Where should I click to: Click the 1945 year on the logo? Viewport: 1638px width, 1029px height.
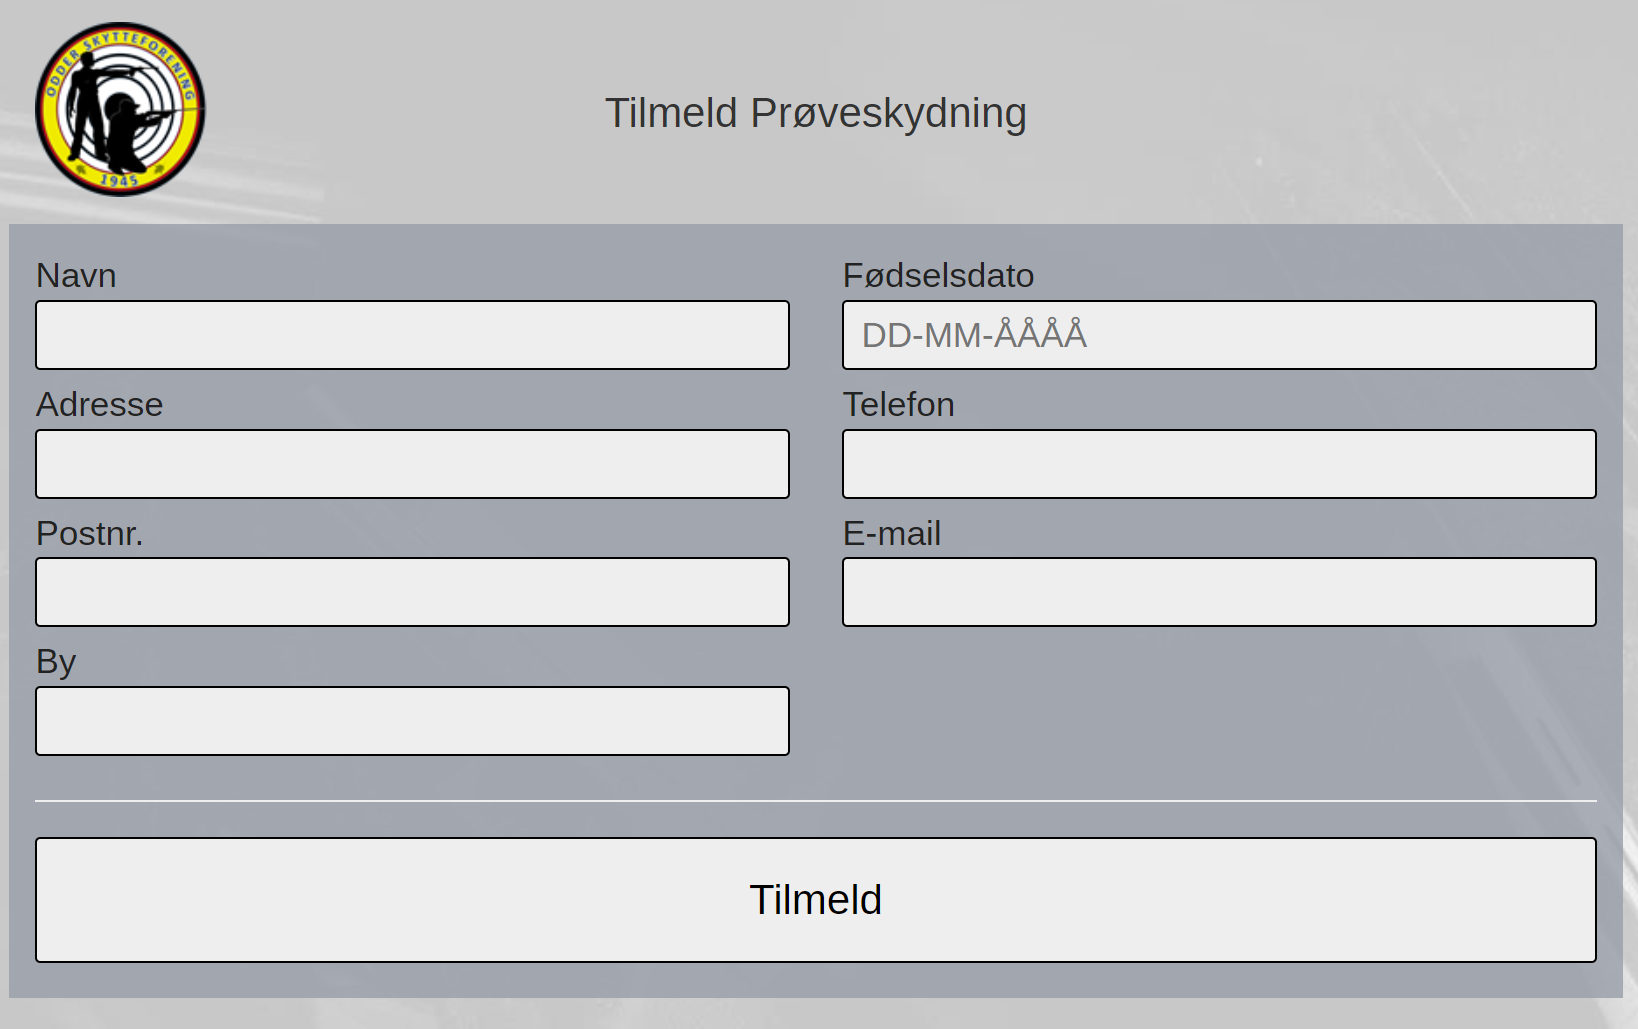119,180
